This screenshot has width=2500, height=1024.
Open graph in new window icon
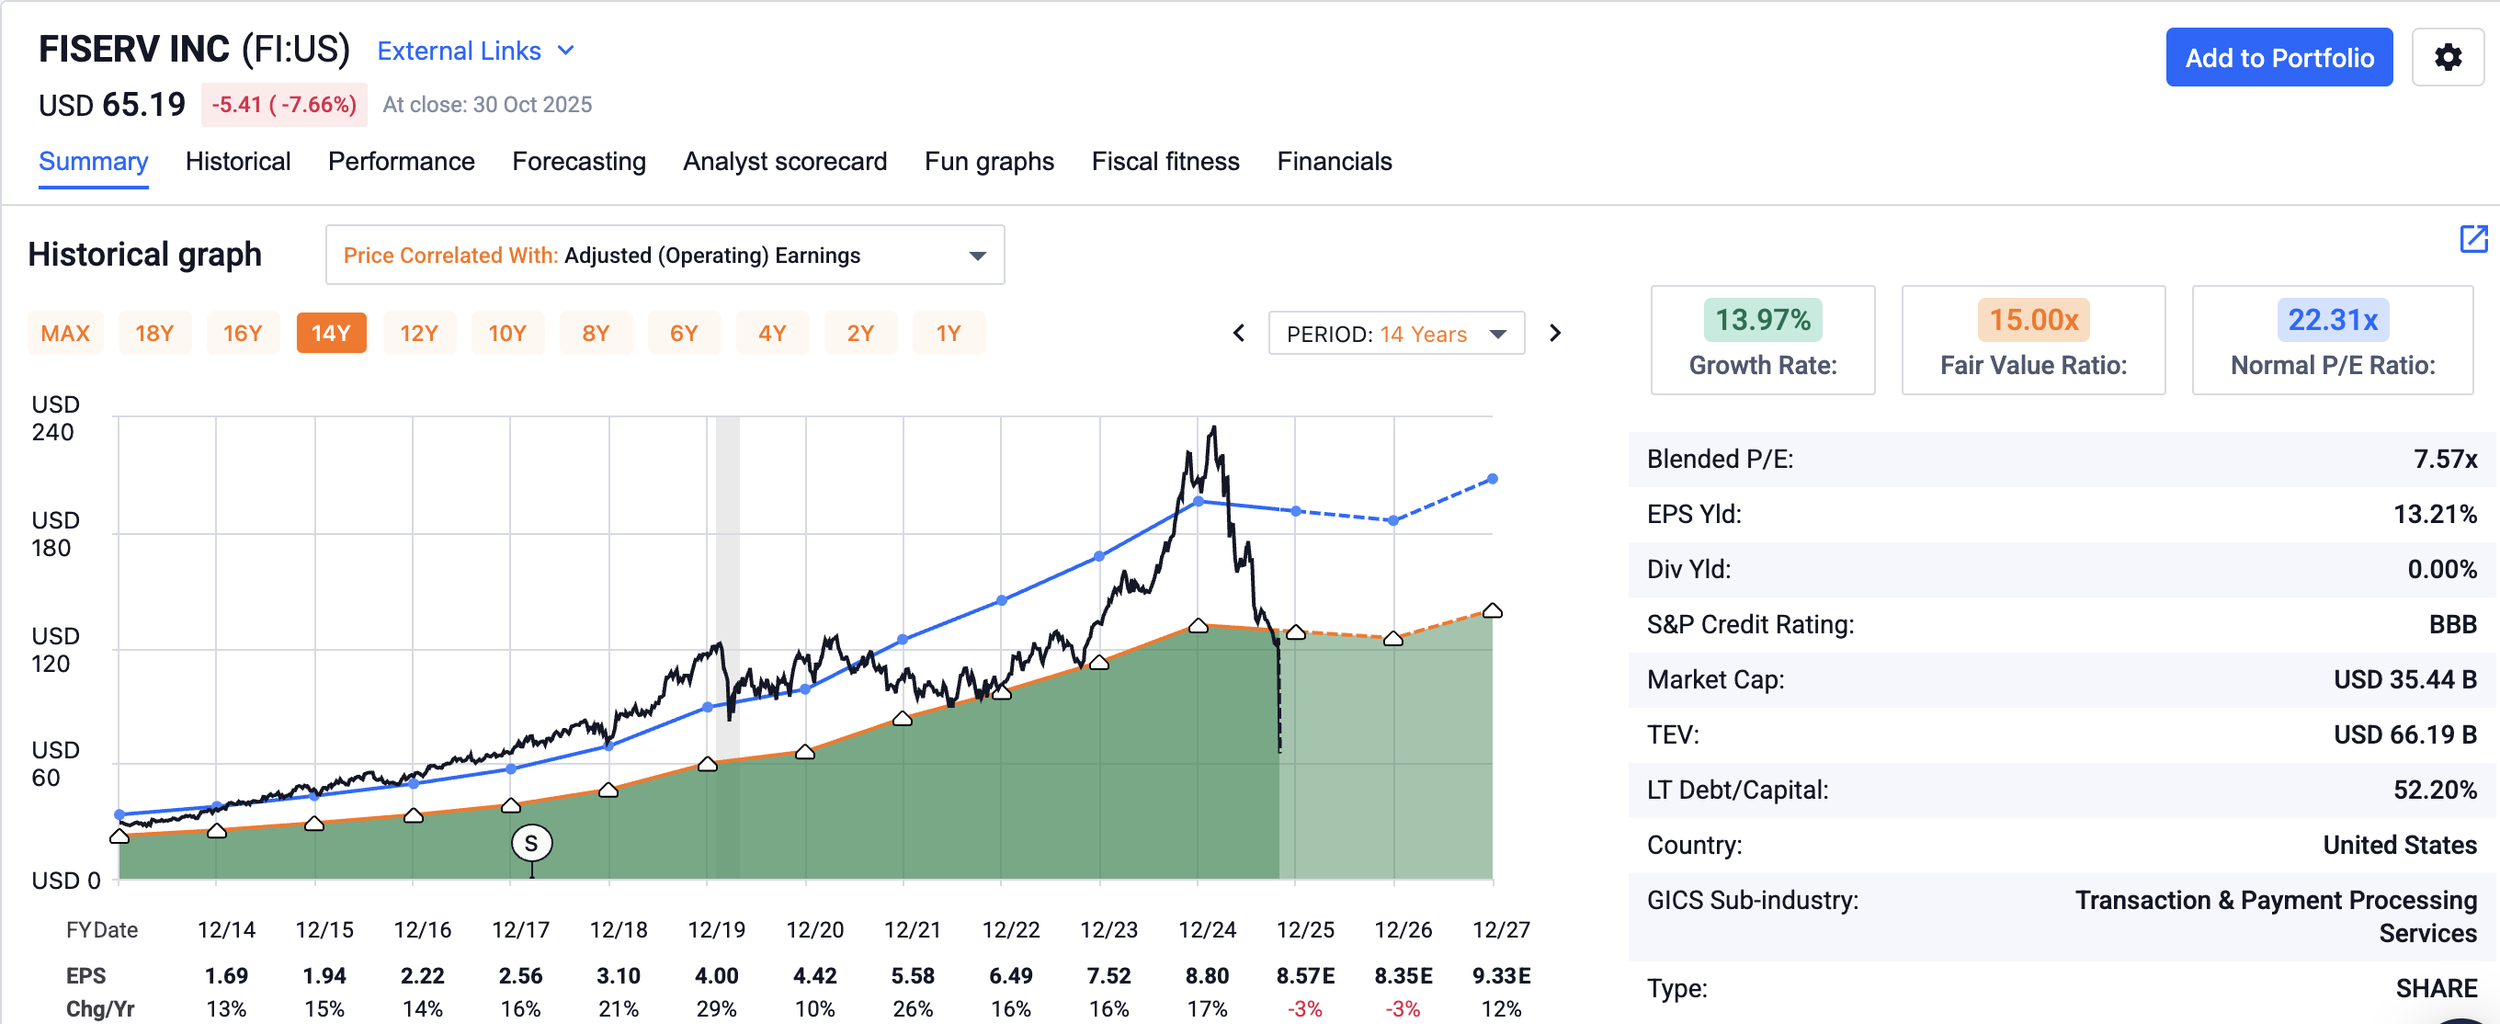pos(2473,239)
